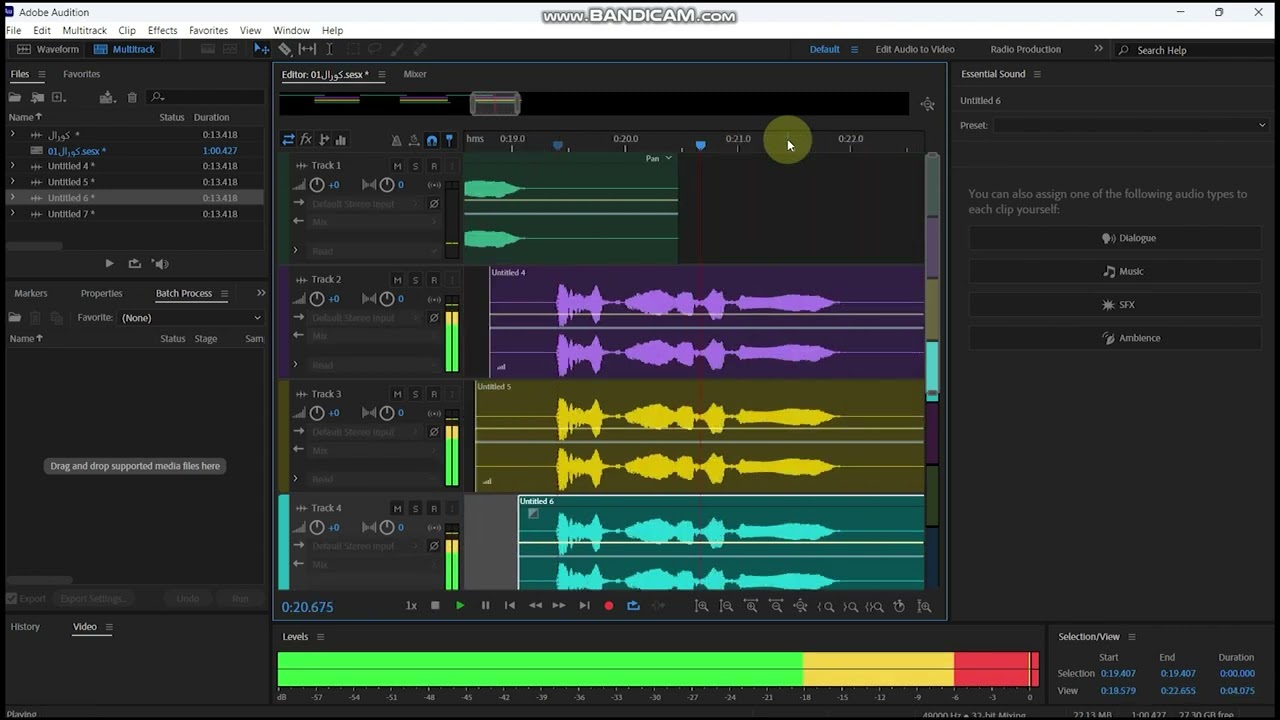This screenshot has height=720, width=1280.
Task: Open Track 1 Default Stereo Input dropdown
Action: tap(367, 204)
